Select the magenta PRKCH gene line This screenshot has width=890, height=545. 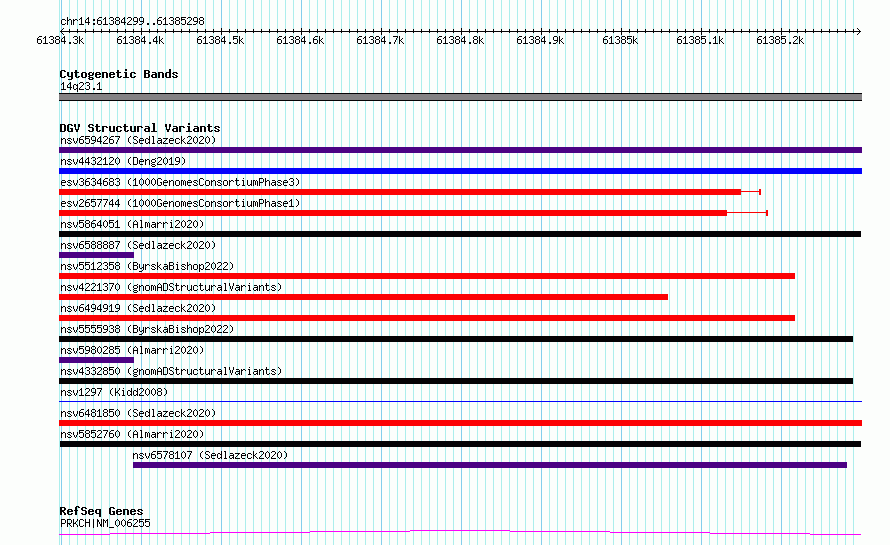point(460,533)
